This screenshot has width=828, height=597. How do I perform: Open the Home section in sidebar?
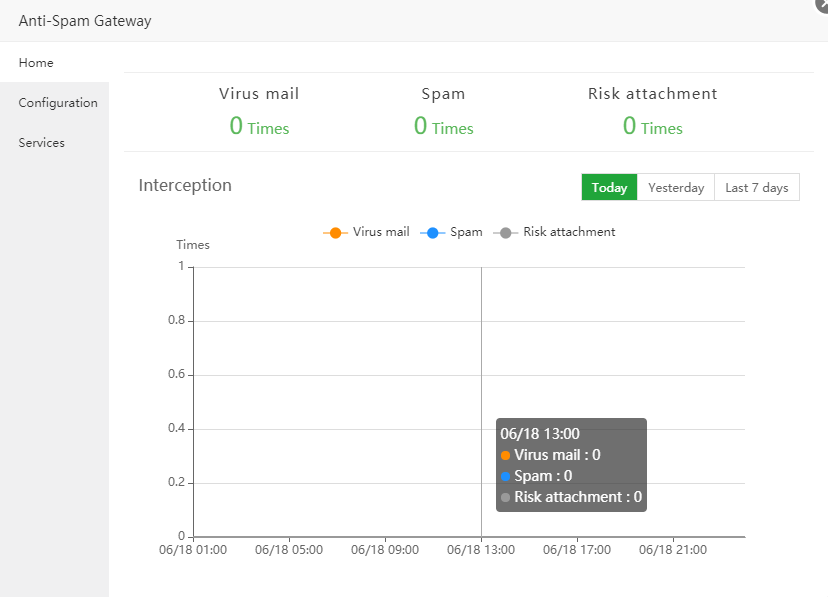coord(36,62)
